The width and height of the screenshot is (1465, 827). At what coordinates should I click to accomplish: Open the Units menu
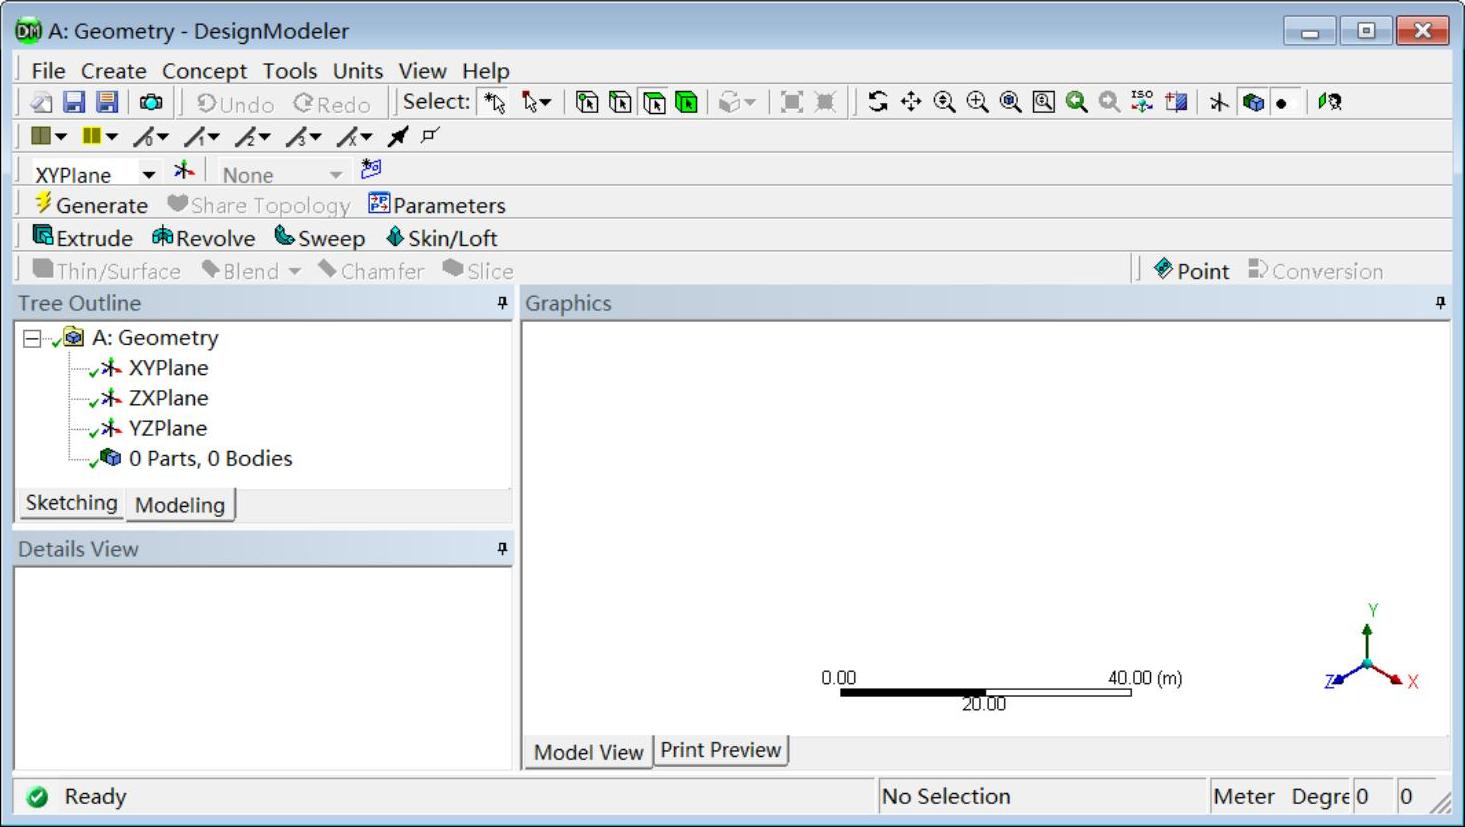click(358, 71)
